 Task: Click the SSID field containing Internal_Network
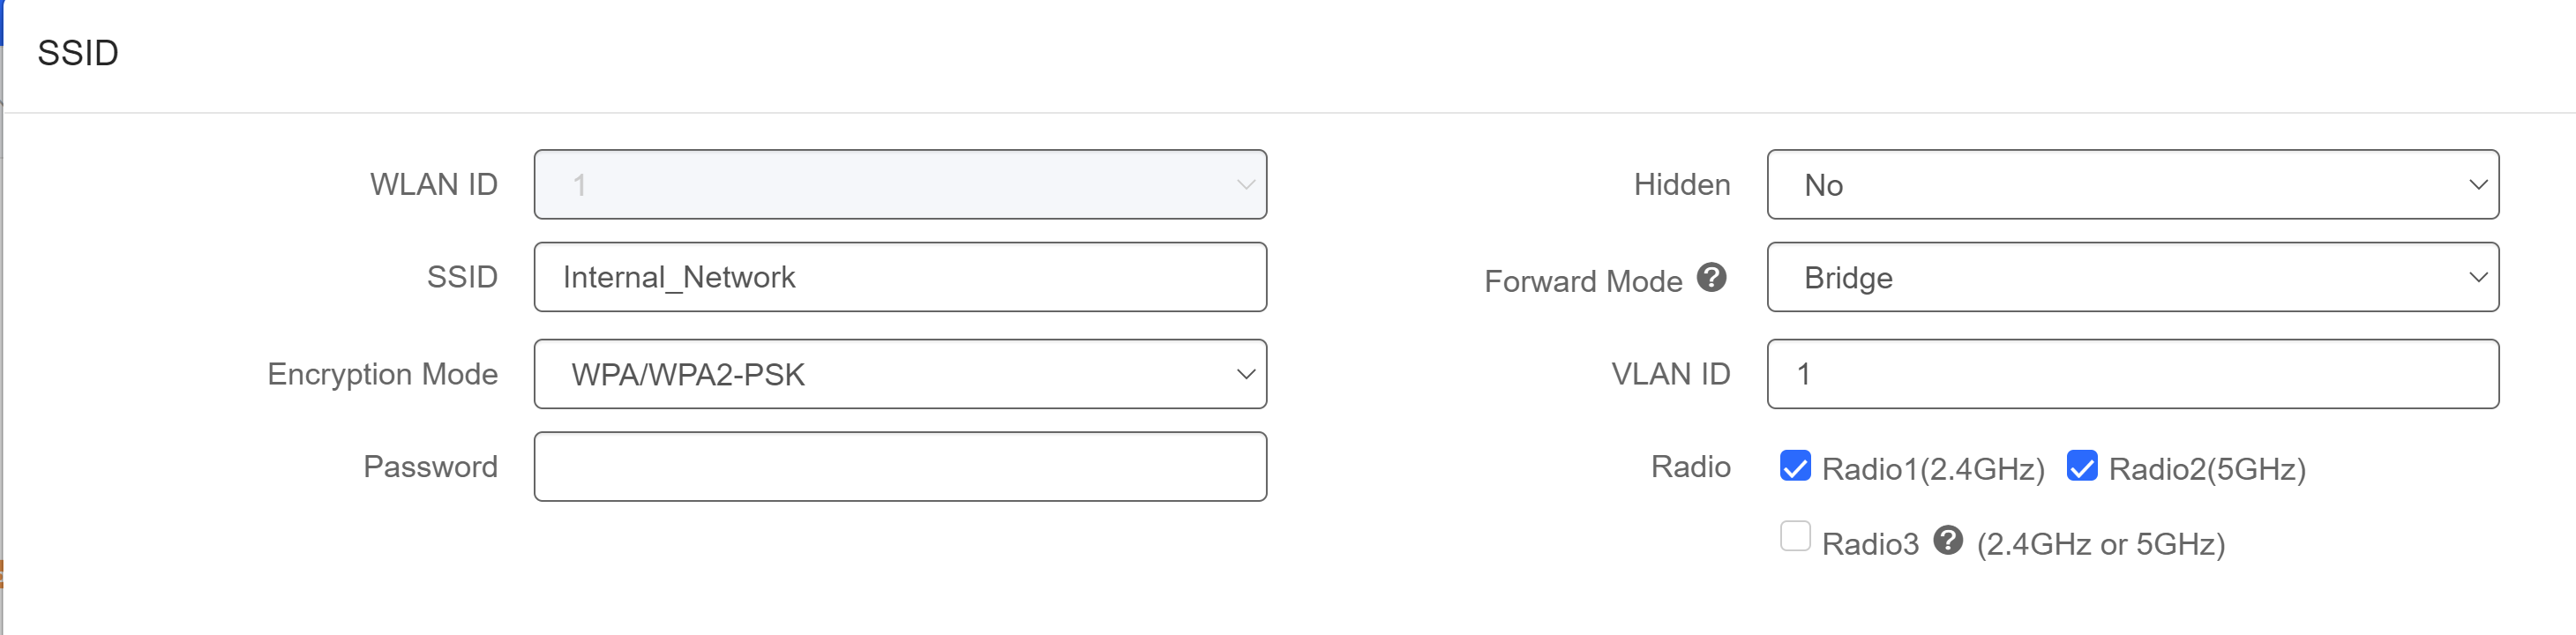900,277
